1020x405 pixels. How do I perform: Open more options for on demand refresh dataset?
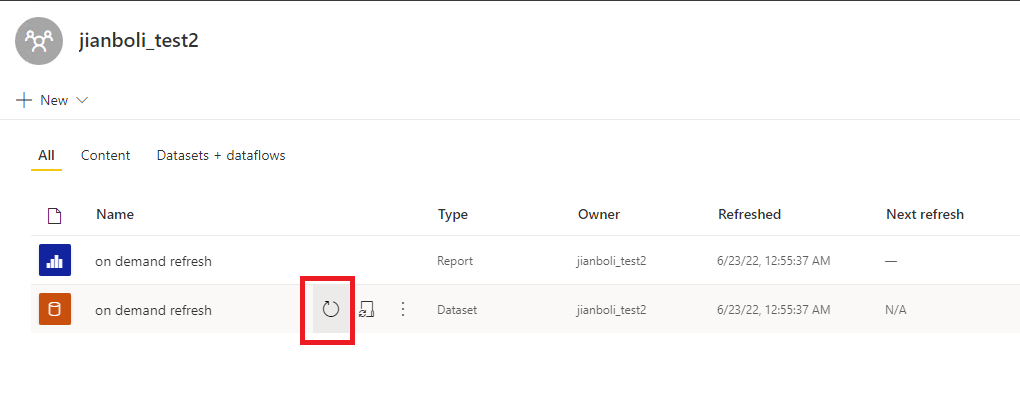click(403, 309)
